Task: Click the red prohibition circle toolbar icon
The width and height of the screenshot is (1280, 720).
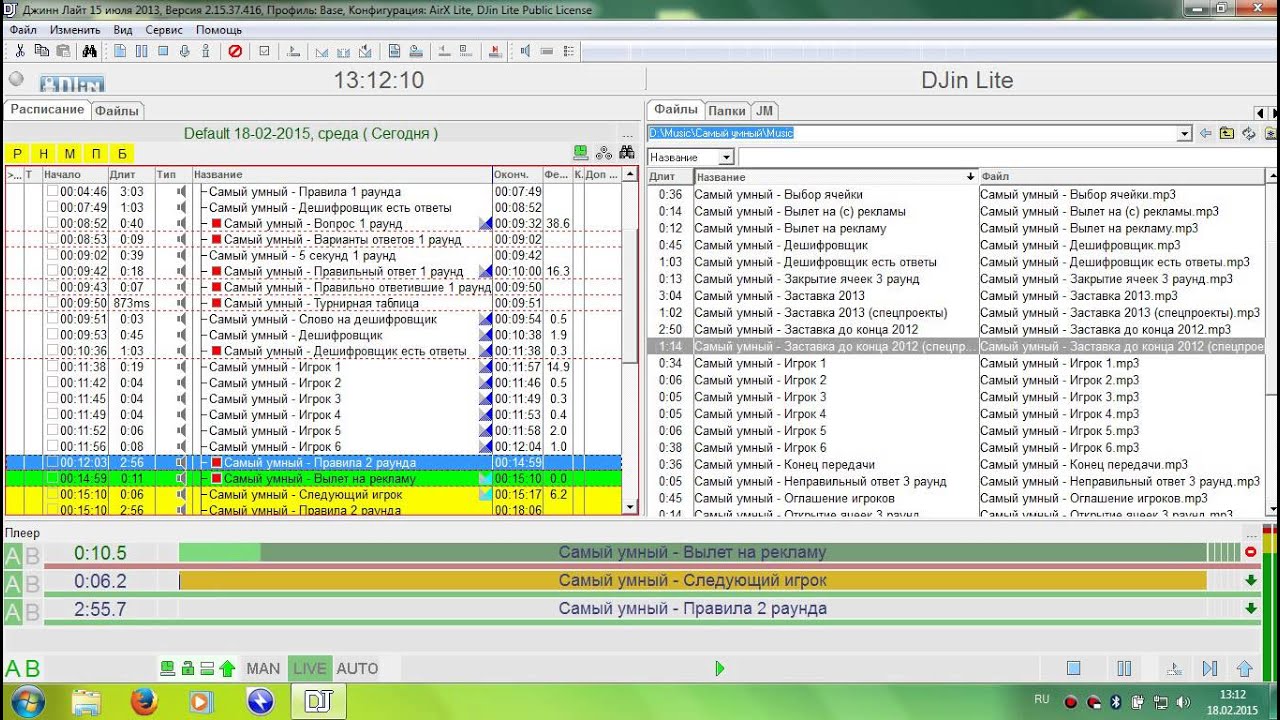Action: pyautogui.click(x=235, y=51)
